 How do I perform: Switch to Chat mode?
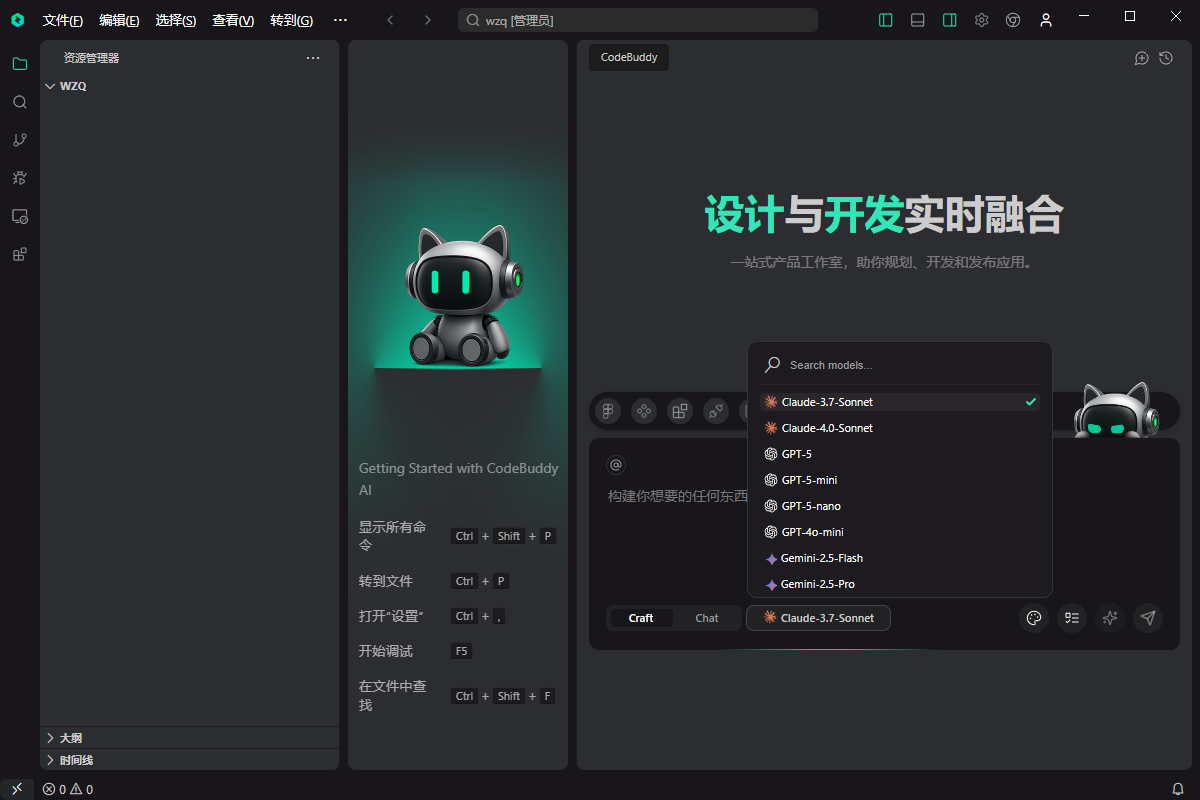pos(707,618)
